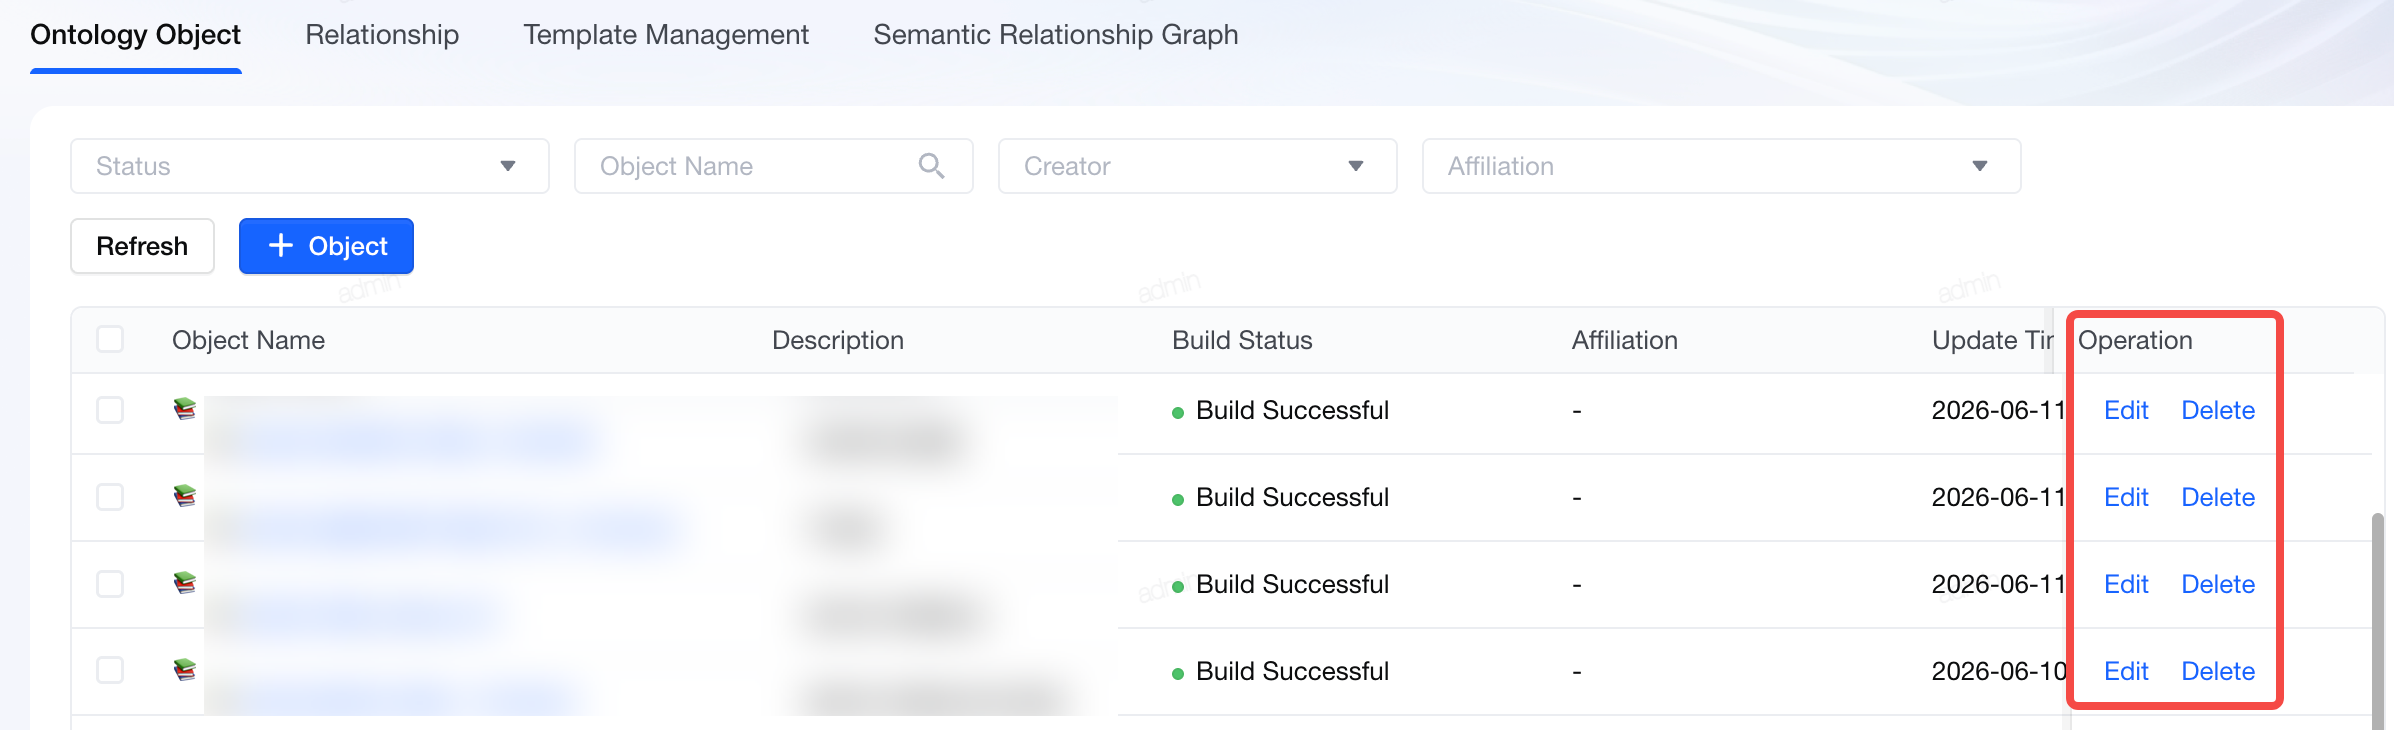Open the Semantic Relationship Graph tab
Screen dimensions: 2394x730
point(1056,35)
